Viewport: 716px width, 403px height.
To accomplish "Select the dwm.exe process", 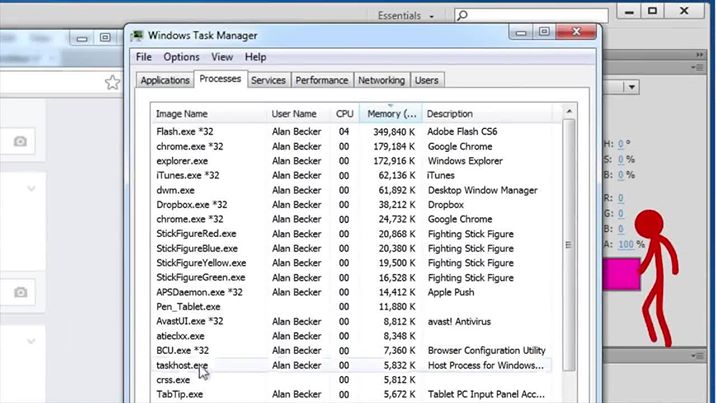I will click(x=175, y=190).
